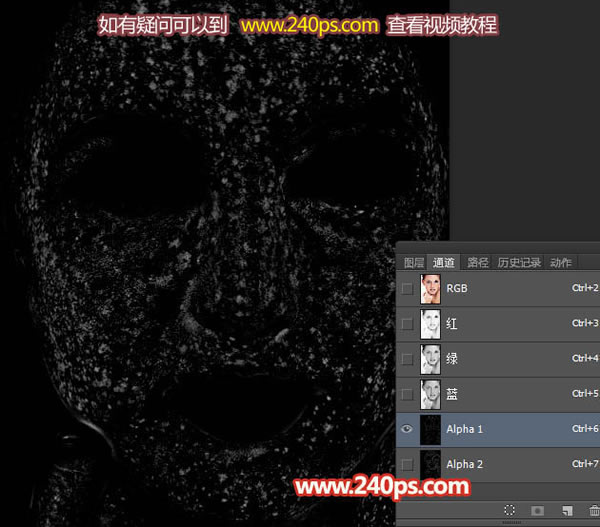Show the 蓝 channel visibility box
Image resolution: width=600 pixels, height=527 pixels.
coord(406,394)
